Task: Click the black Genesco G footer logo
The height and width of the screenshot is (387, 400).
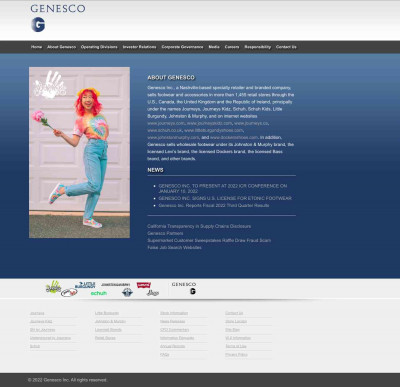Action: coord(193,291)
